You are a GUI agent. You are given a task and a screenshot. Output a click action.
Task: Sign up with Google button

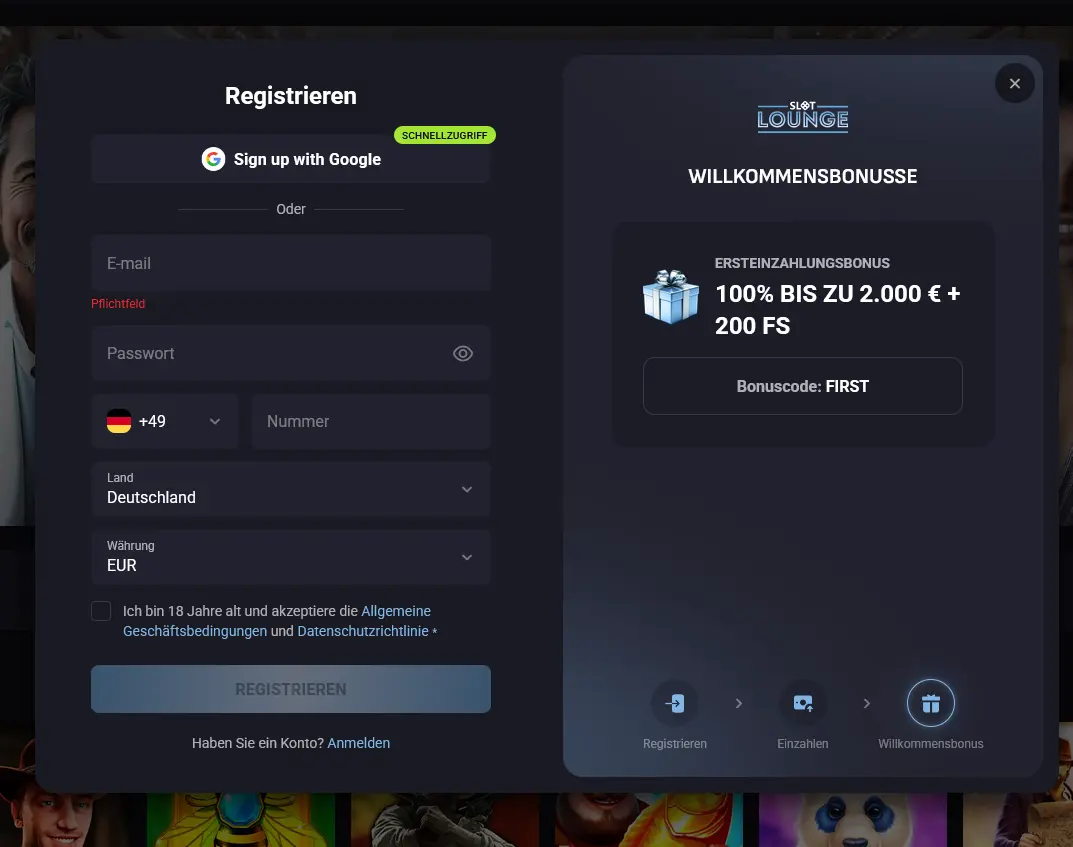(x=291, y=159)
